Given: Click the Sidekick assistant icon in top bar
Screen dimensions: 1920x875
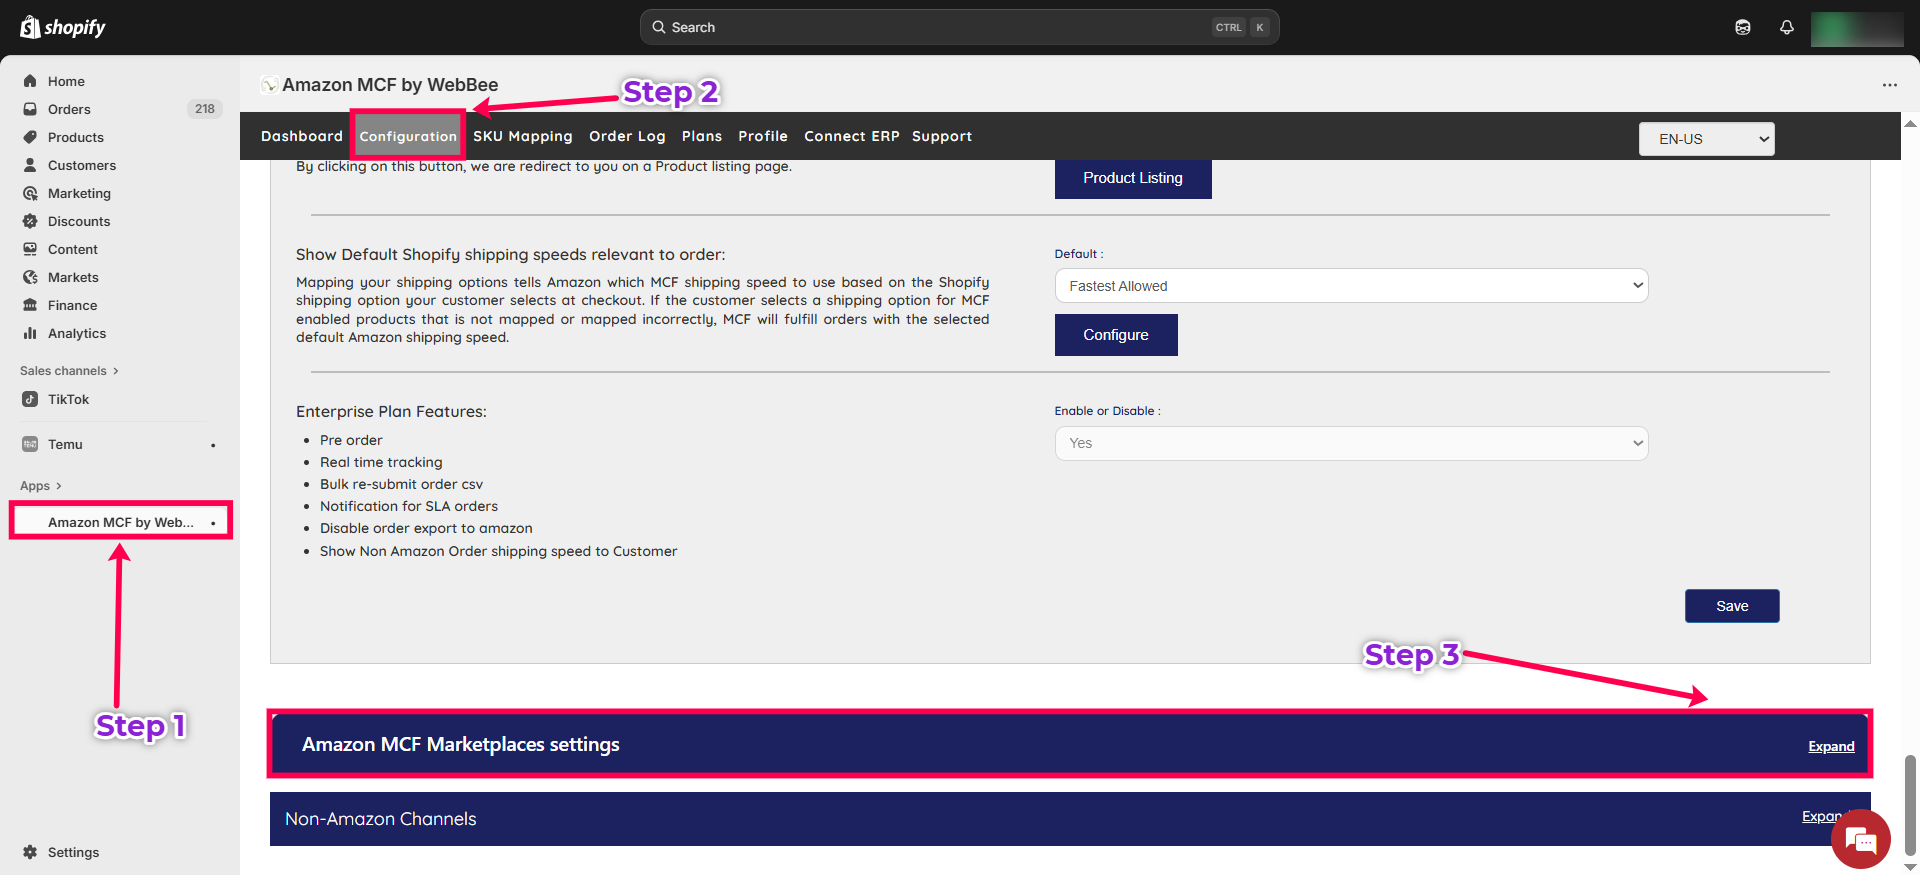Looking at the screenshot, I should pos(1742,27).
